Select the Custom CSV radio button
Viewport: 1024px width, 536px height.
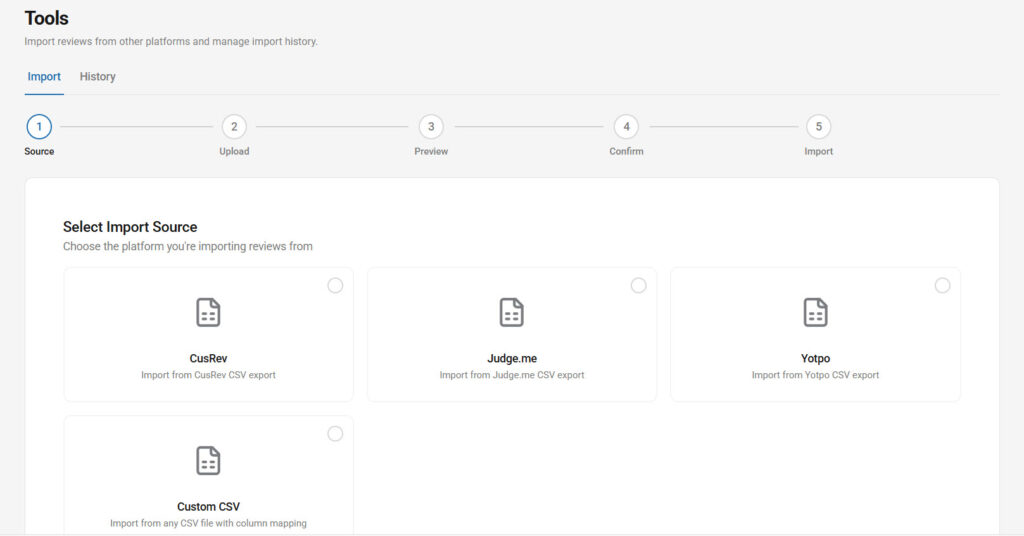pos(335,434)
